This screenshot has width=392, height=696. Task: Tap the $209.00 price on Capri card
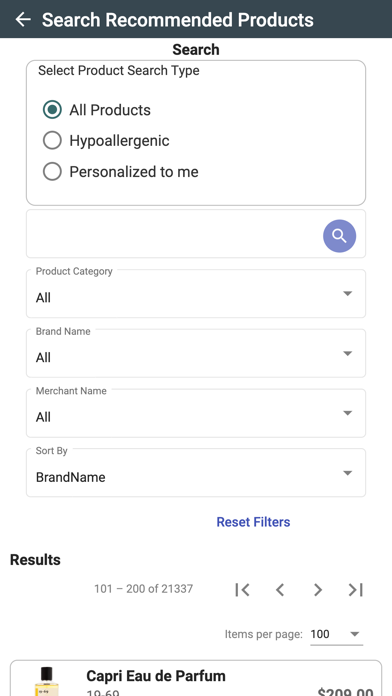pyautogui.click(x=345, y=691)
